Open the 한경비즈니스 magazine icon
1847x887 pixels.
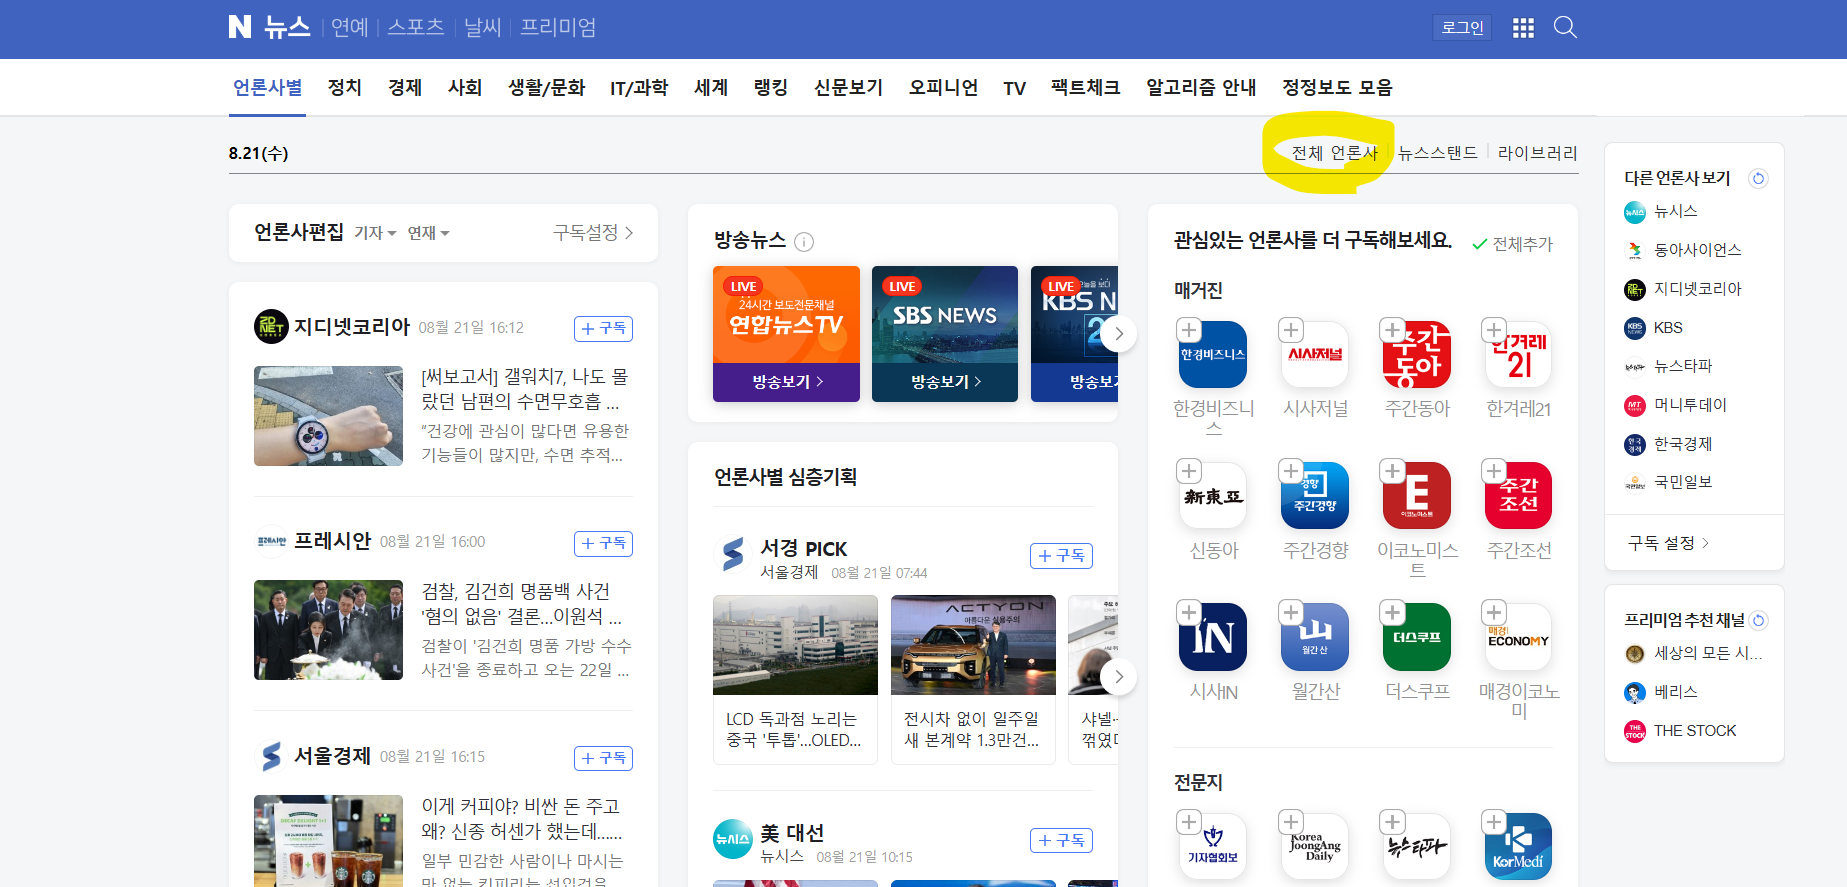click(x=1213, y=354)
